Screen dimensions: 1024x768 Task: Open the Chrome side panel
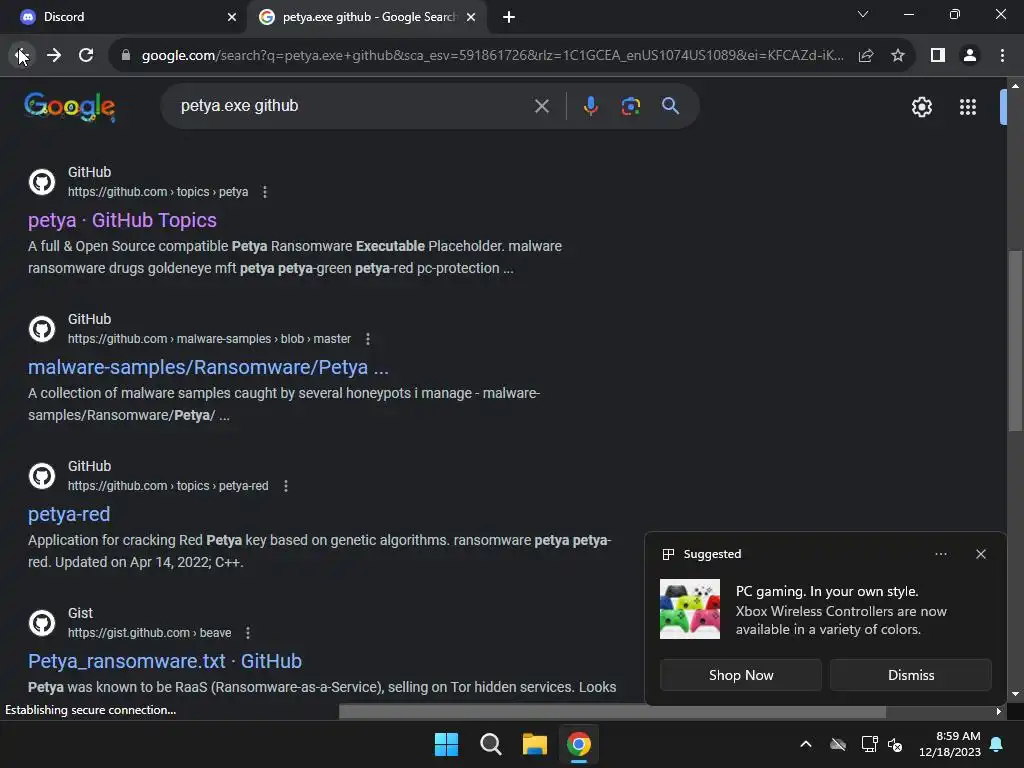tap(938, 56)
